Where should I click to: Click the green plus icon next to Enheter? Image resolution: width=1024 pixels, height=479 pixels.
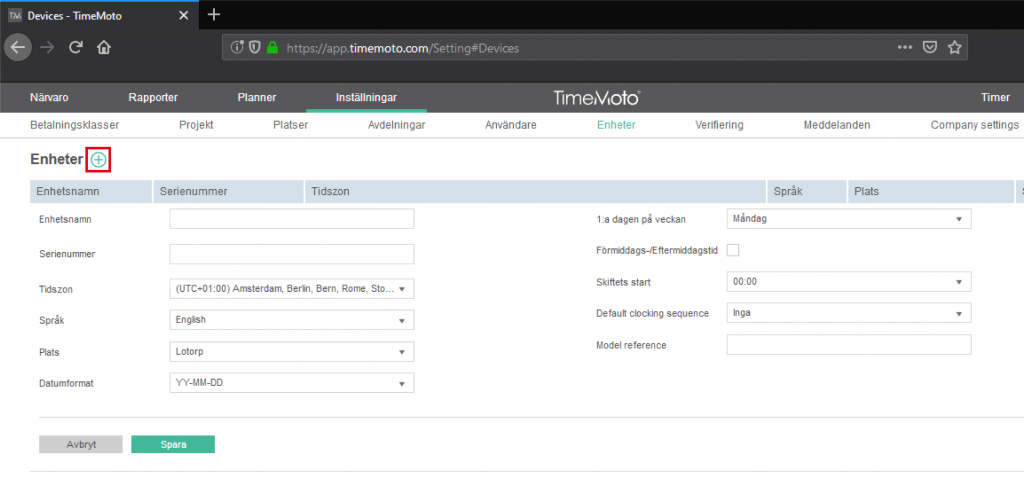[98, 159]
